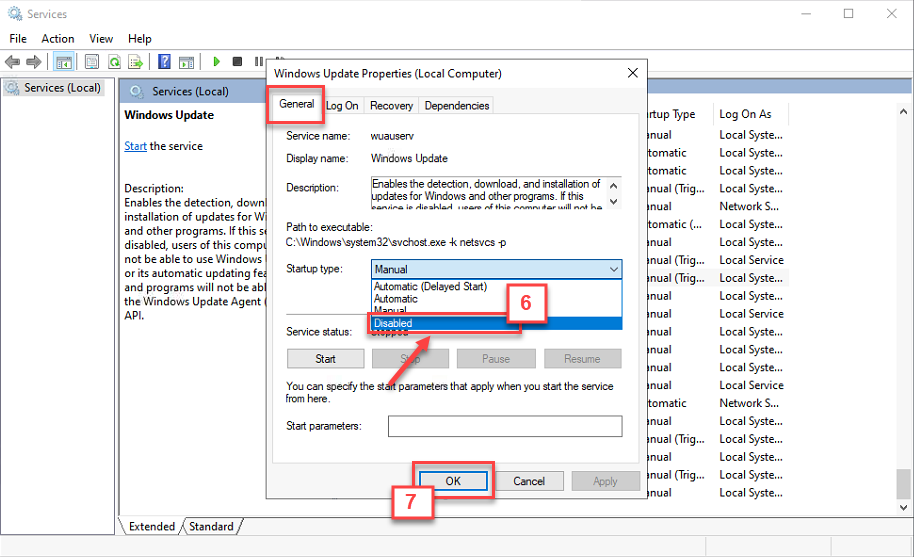Screen dimensions: 914x557
Task: Toggle the Show/Hide Action Pane toolbar icon
Action: pyautogui.click(x=187, y=62)
